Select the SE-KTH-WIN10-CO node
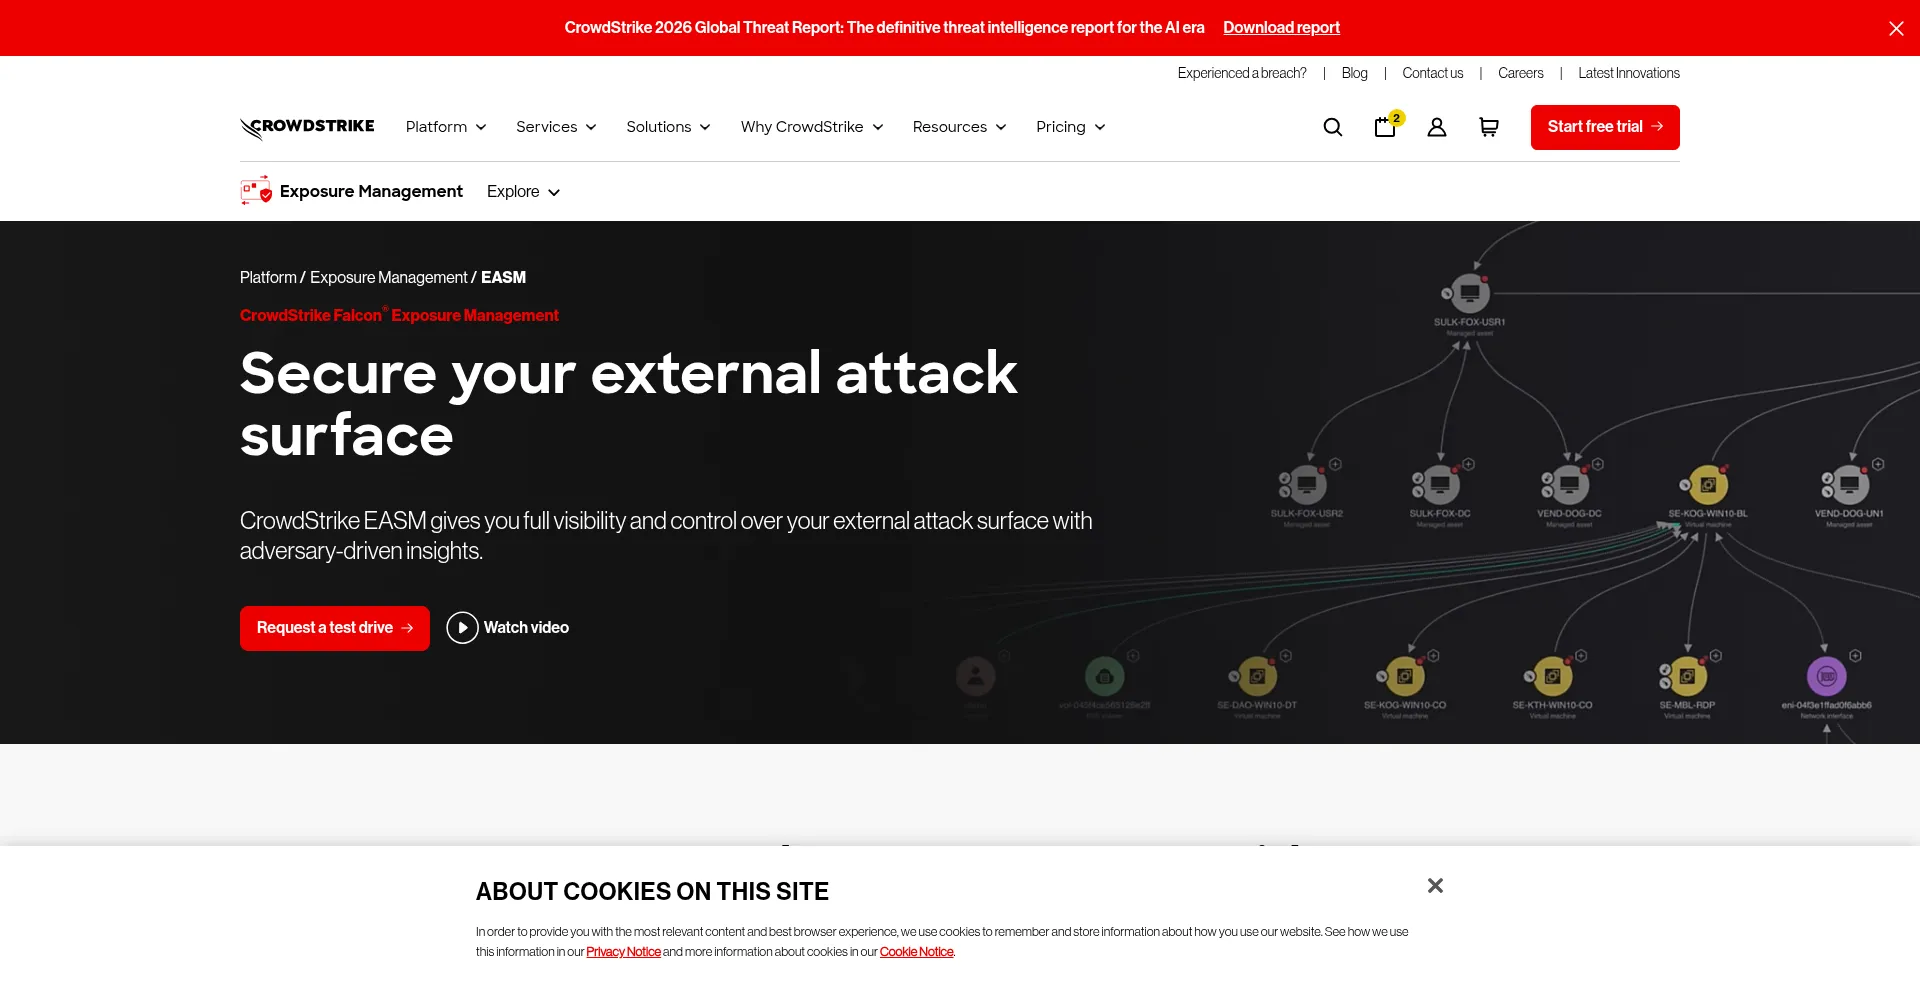The height and width of the screenshot is (993, 1920). [1552, 676]
